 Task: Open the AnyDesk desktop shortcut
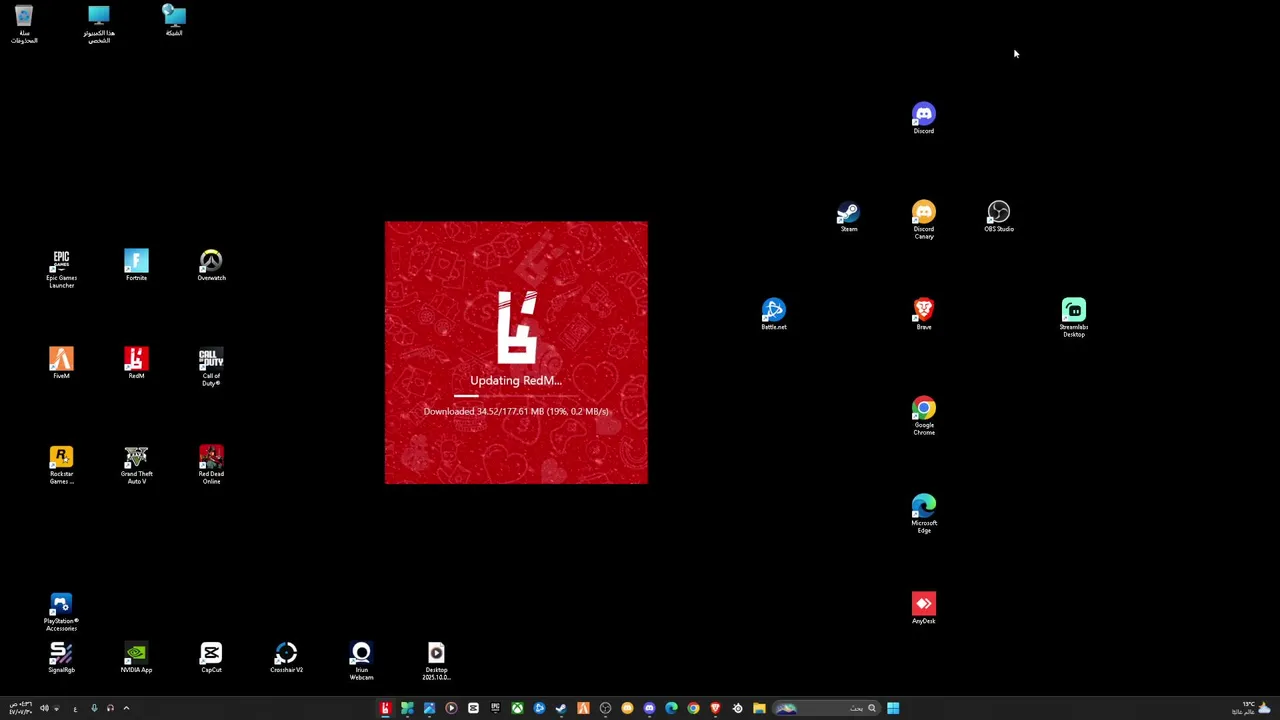[923, 608]
